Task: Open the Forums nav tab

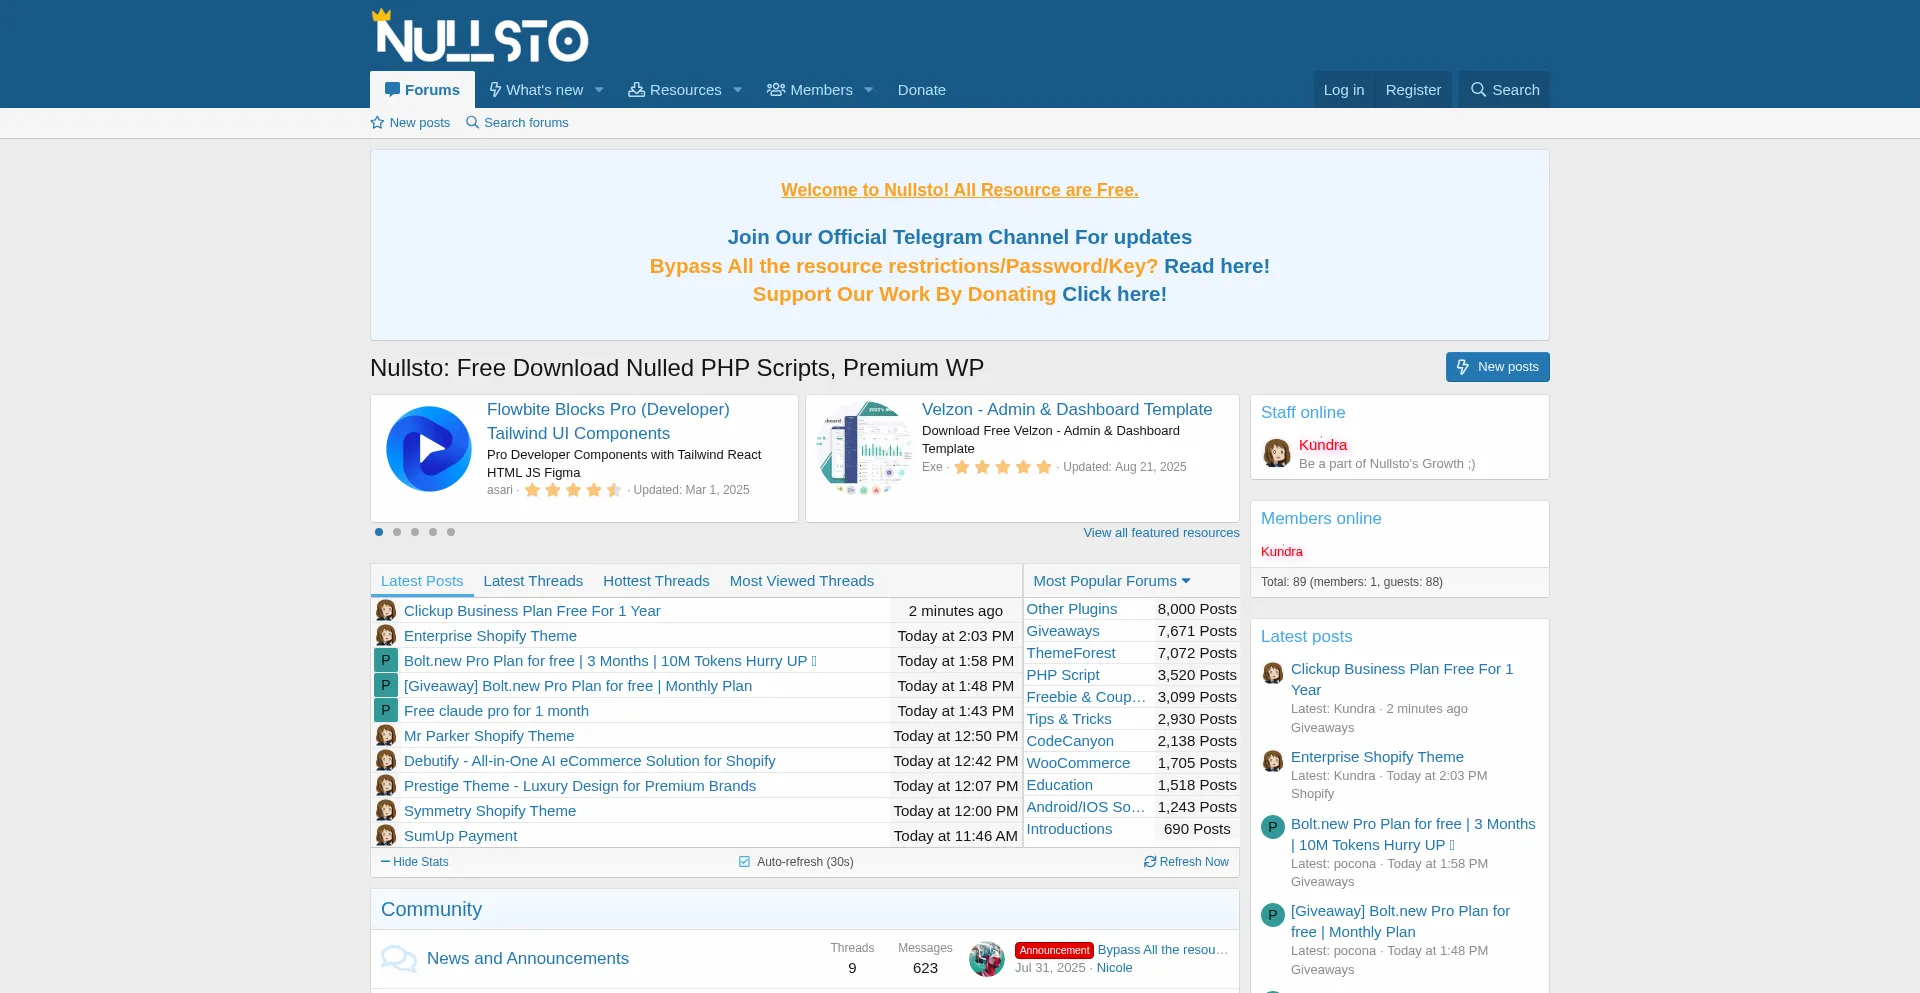Action: 422,90
